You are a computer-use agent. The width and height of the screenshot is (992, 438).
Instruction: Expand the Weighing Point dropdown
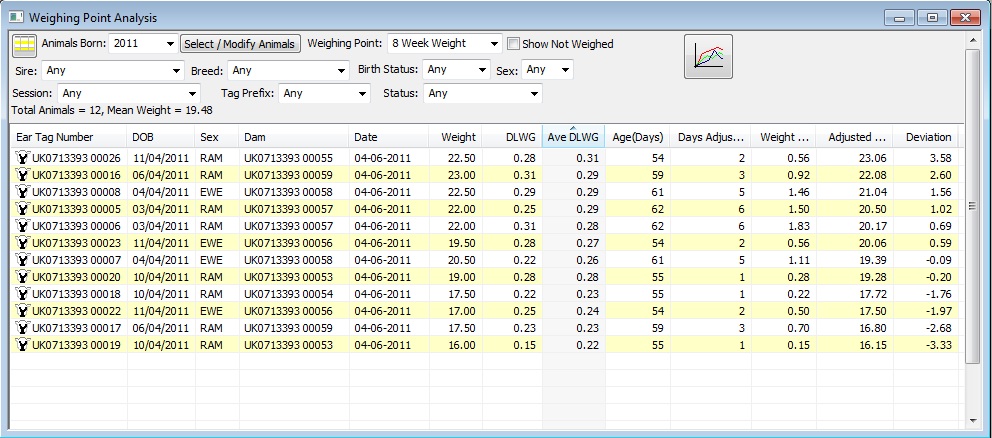pos(495,44)
